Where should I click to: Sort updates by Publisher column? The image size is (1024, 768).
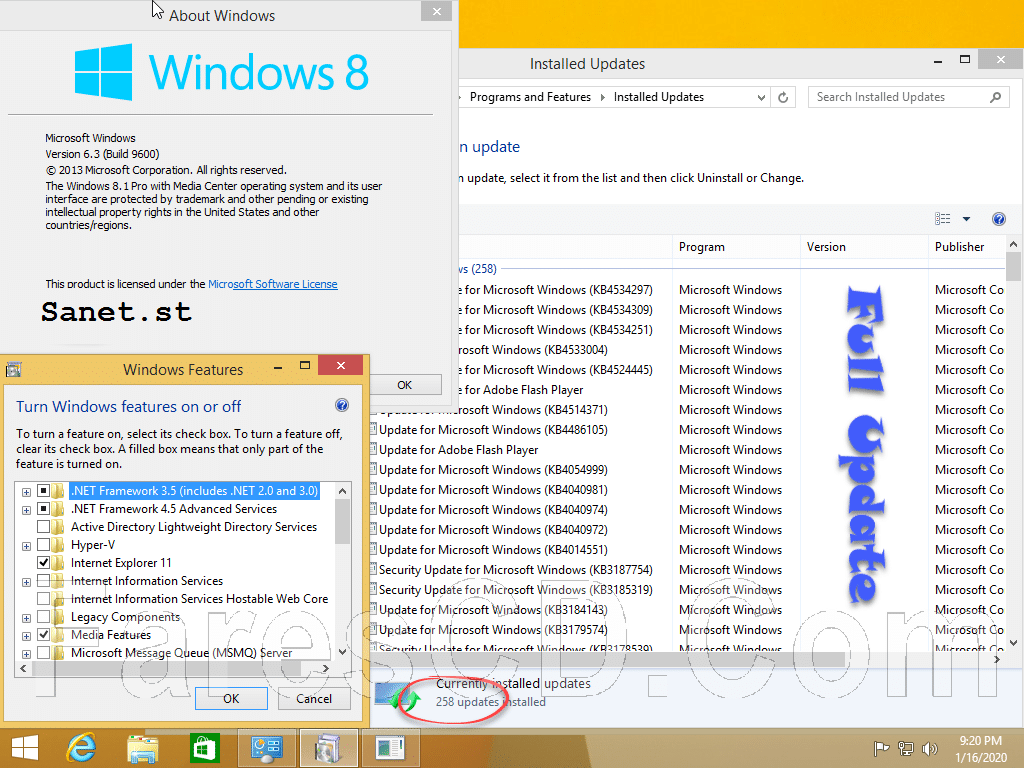pyautogui.click(x=967, y=247)
